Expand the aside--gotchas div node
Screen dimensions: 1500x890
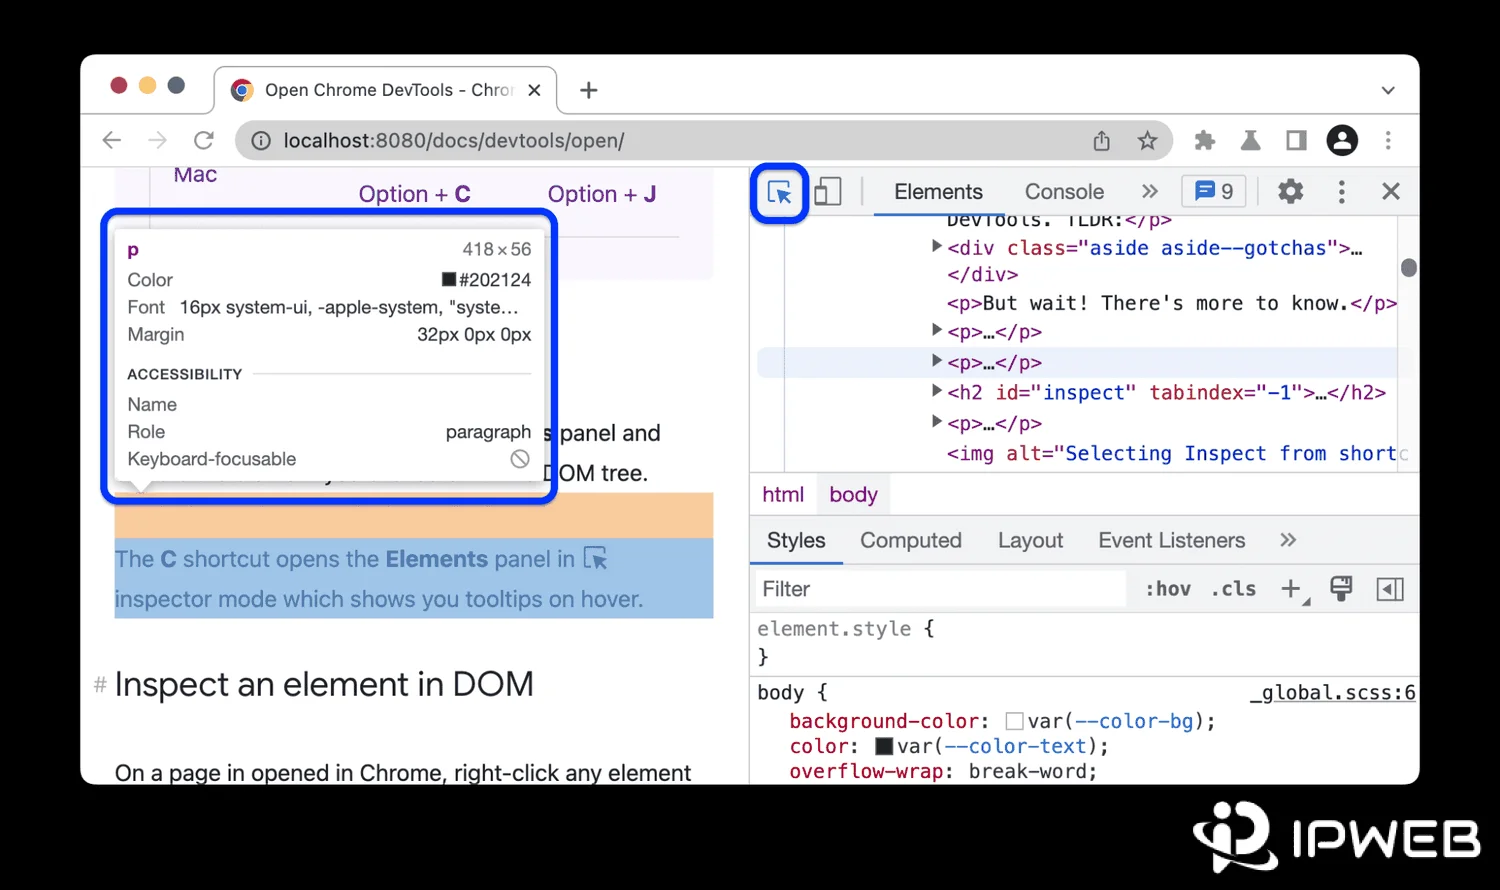(936, 246)
